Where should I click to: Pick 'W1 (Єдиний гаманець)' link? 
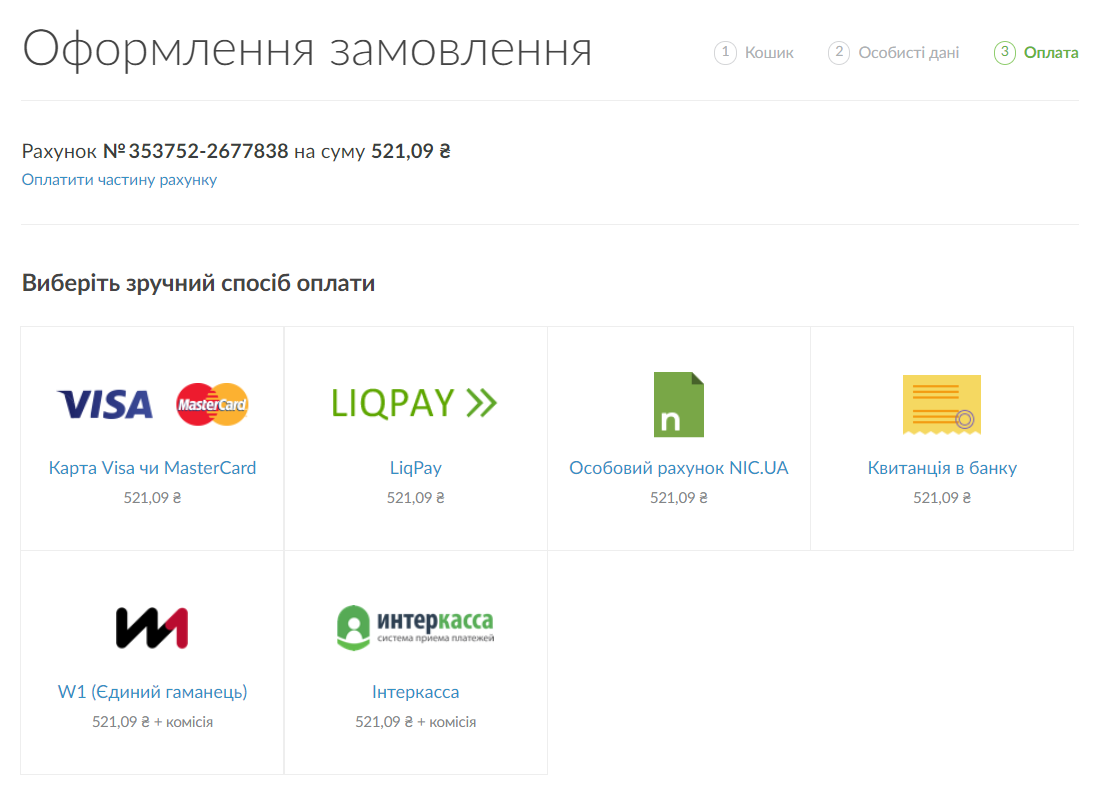(x=152, y=692)
